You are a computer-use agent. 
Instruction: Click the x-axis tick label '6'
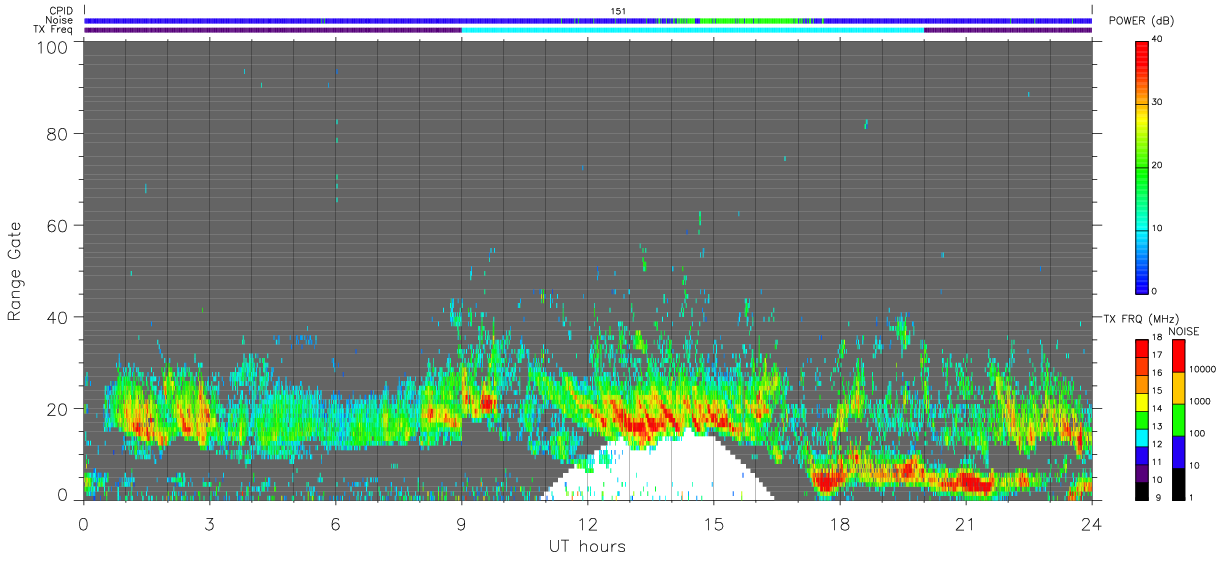coord(335,524)
